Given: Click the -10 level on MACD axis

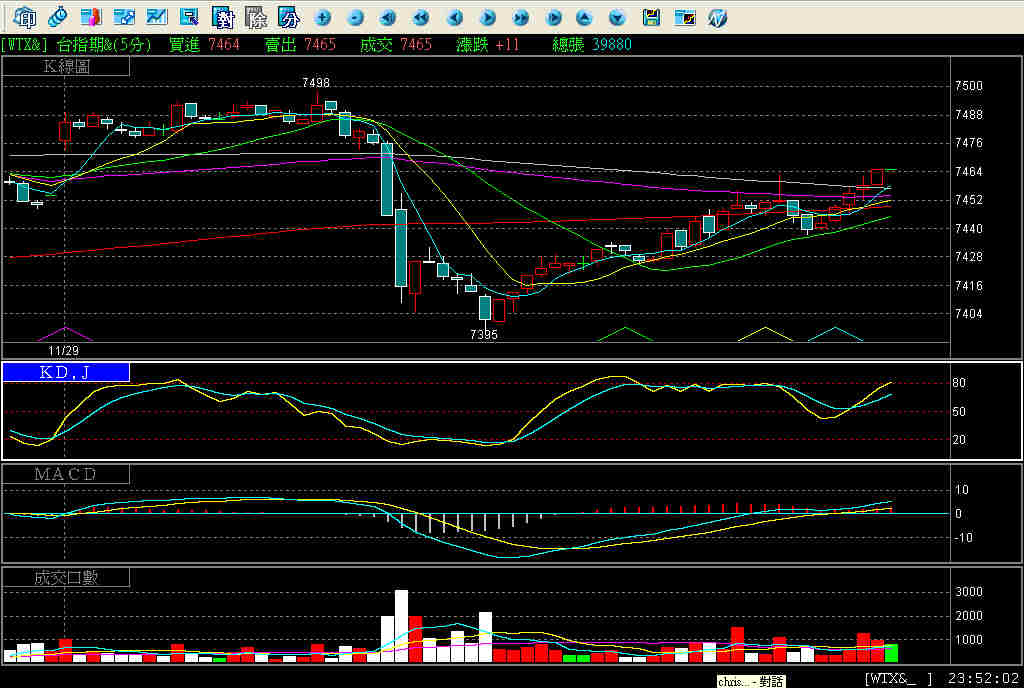Looking at the screenshot, I should coord(963,538).
